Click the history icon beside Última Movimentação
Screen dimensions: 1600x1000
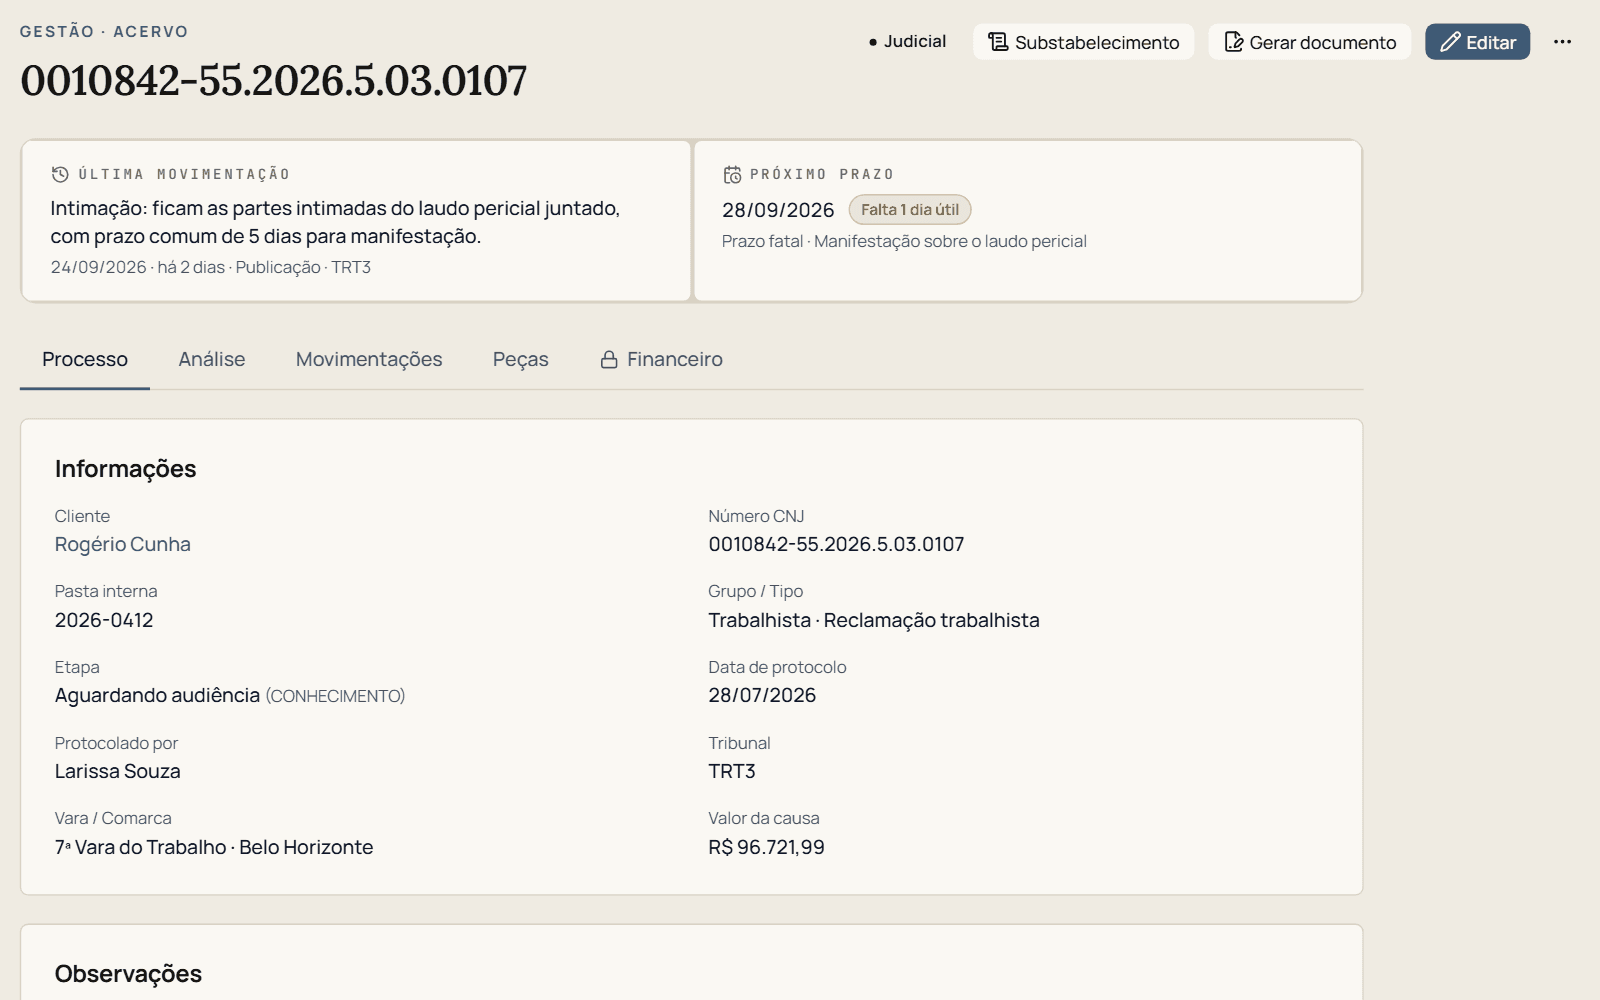60,174
